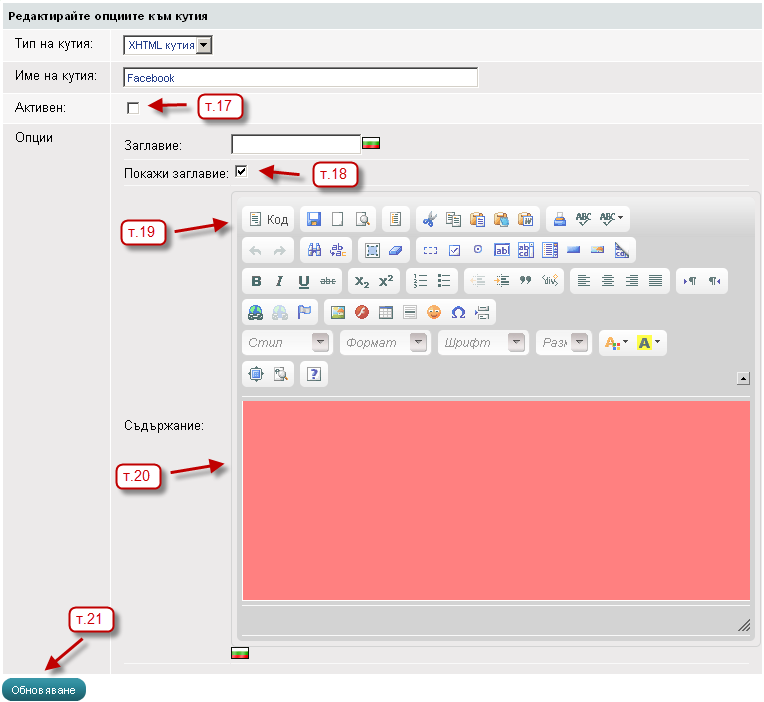Click the Bold formatting icon
764x702 pixels.
click(x=257, y=282)
